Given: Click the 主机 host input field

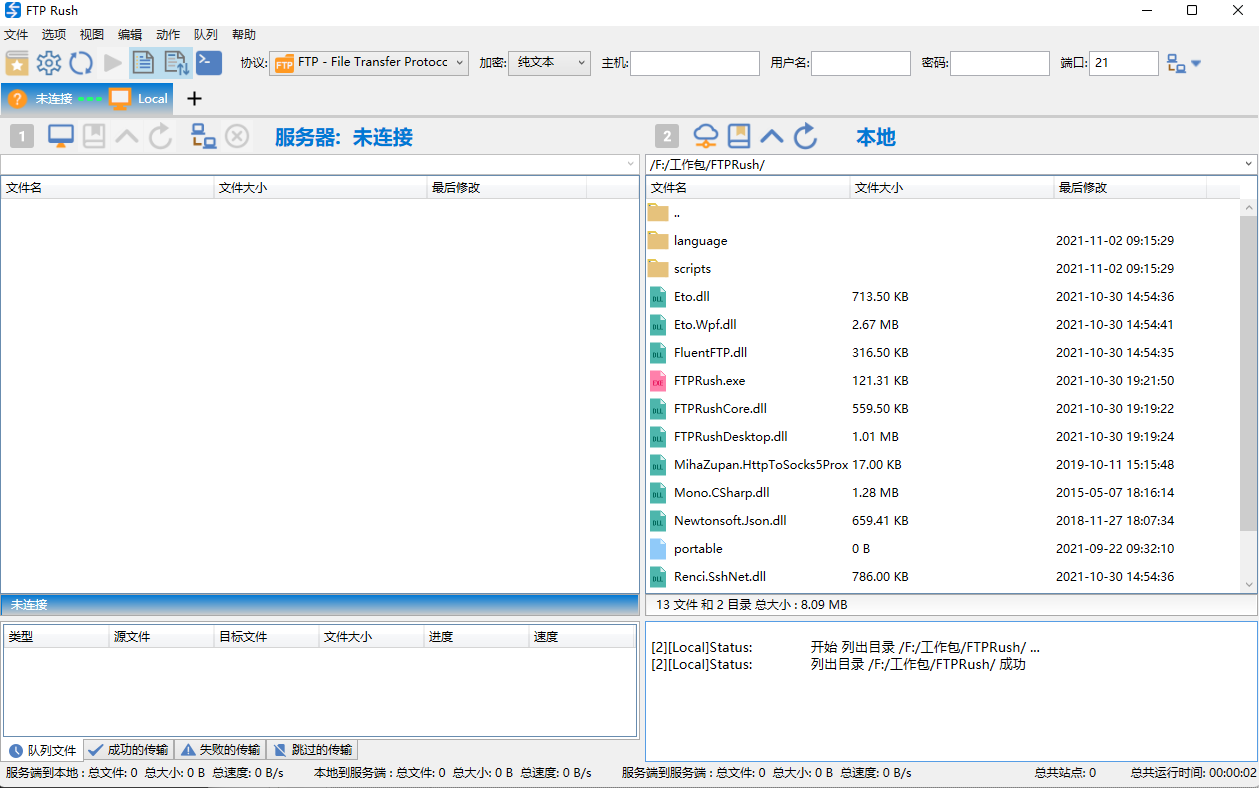Looking at the screenshot, I should click(695, 63).
